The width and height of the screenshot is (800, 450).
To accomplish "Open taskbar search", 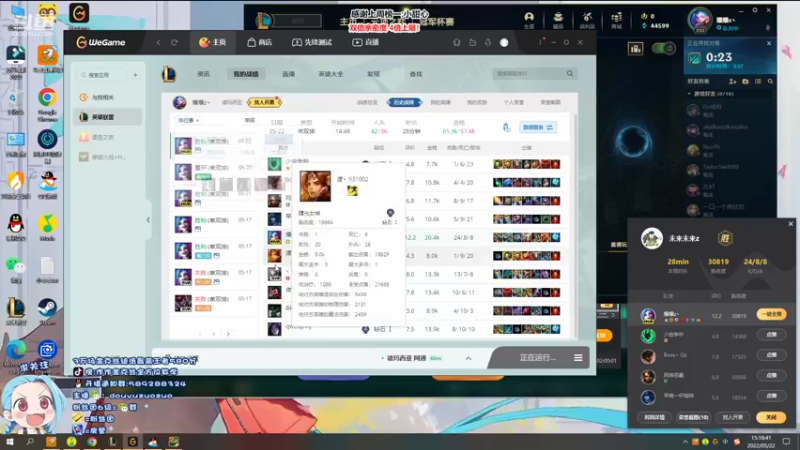I will 30,442.
